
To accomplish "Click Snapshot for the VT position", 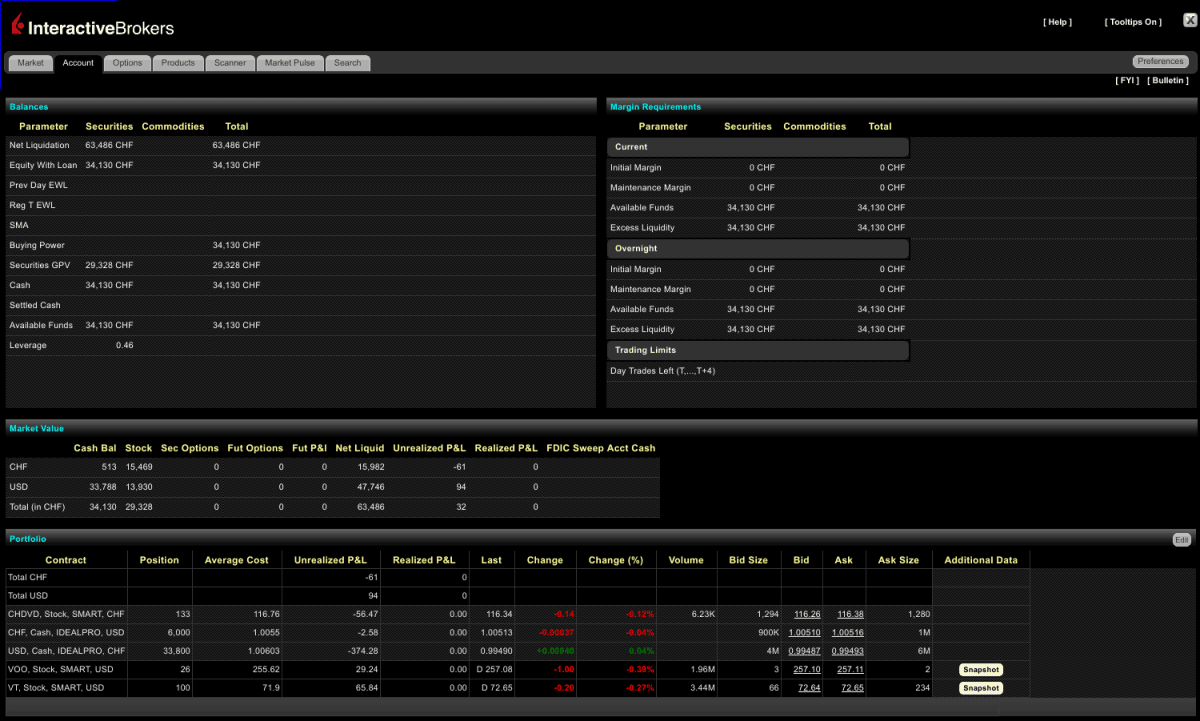I will click(980, 688).
